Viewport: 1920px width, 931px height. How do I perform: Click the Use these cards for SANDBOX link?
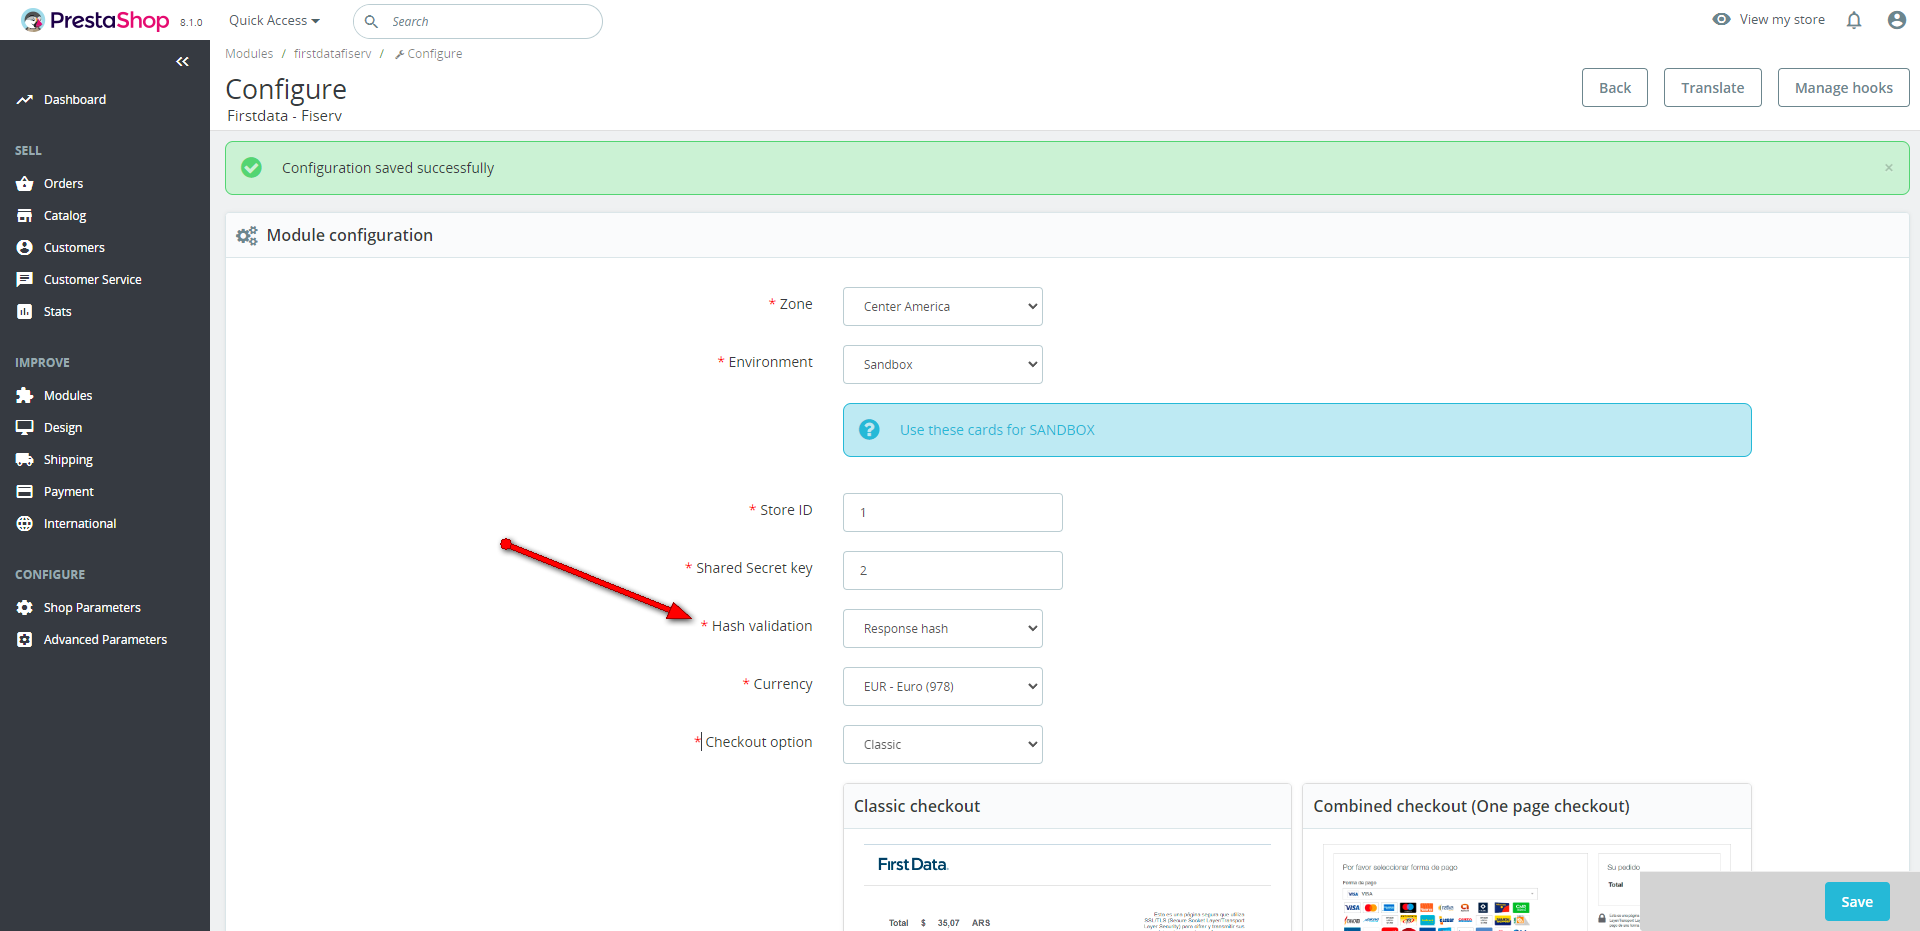pyautogui.click(x=997, y=430)
